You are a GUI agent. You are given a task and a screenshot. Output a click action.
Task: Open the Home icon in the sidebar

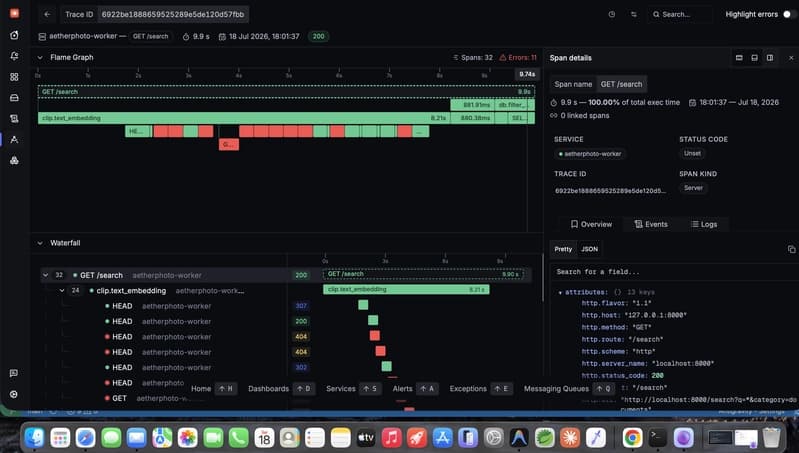point(14,35)
